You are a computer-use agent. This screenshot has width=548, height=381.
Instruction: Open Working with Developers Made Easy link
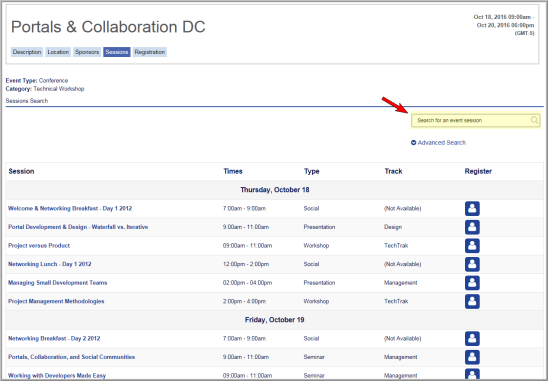[57, 376]
